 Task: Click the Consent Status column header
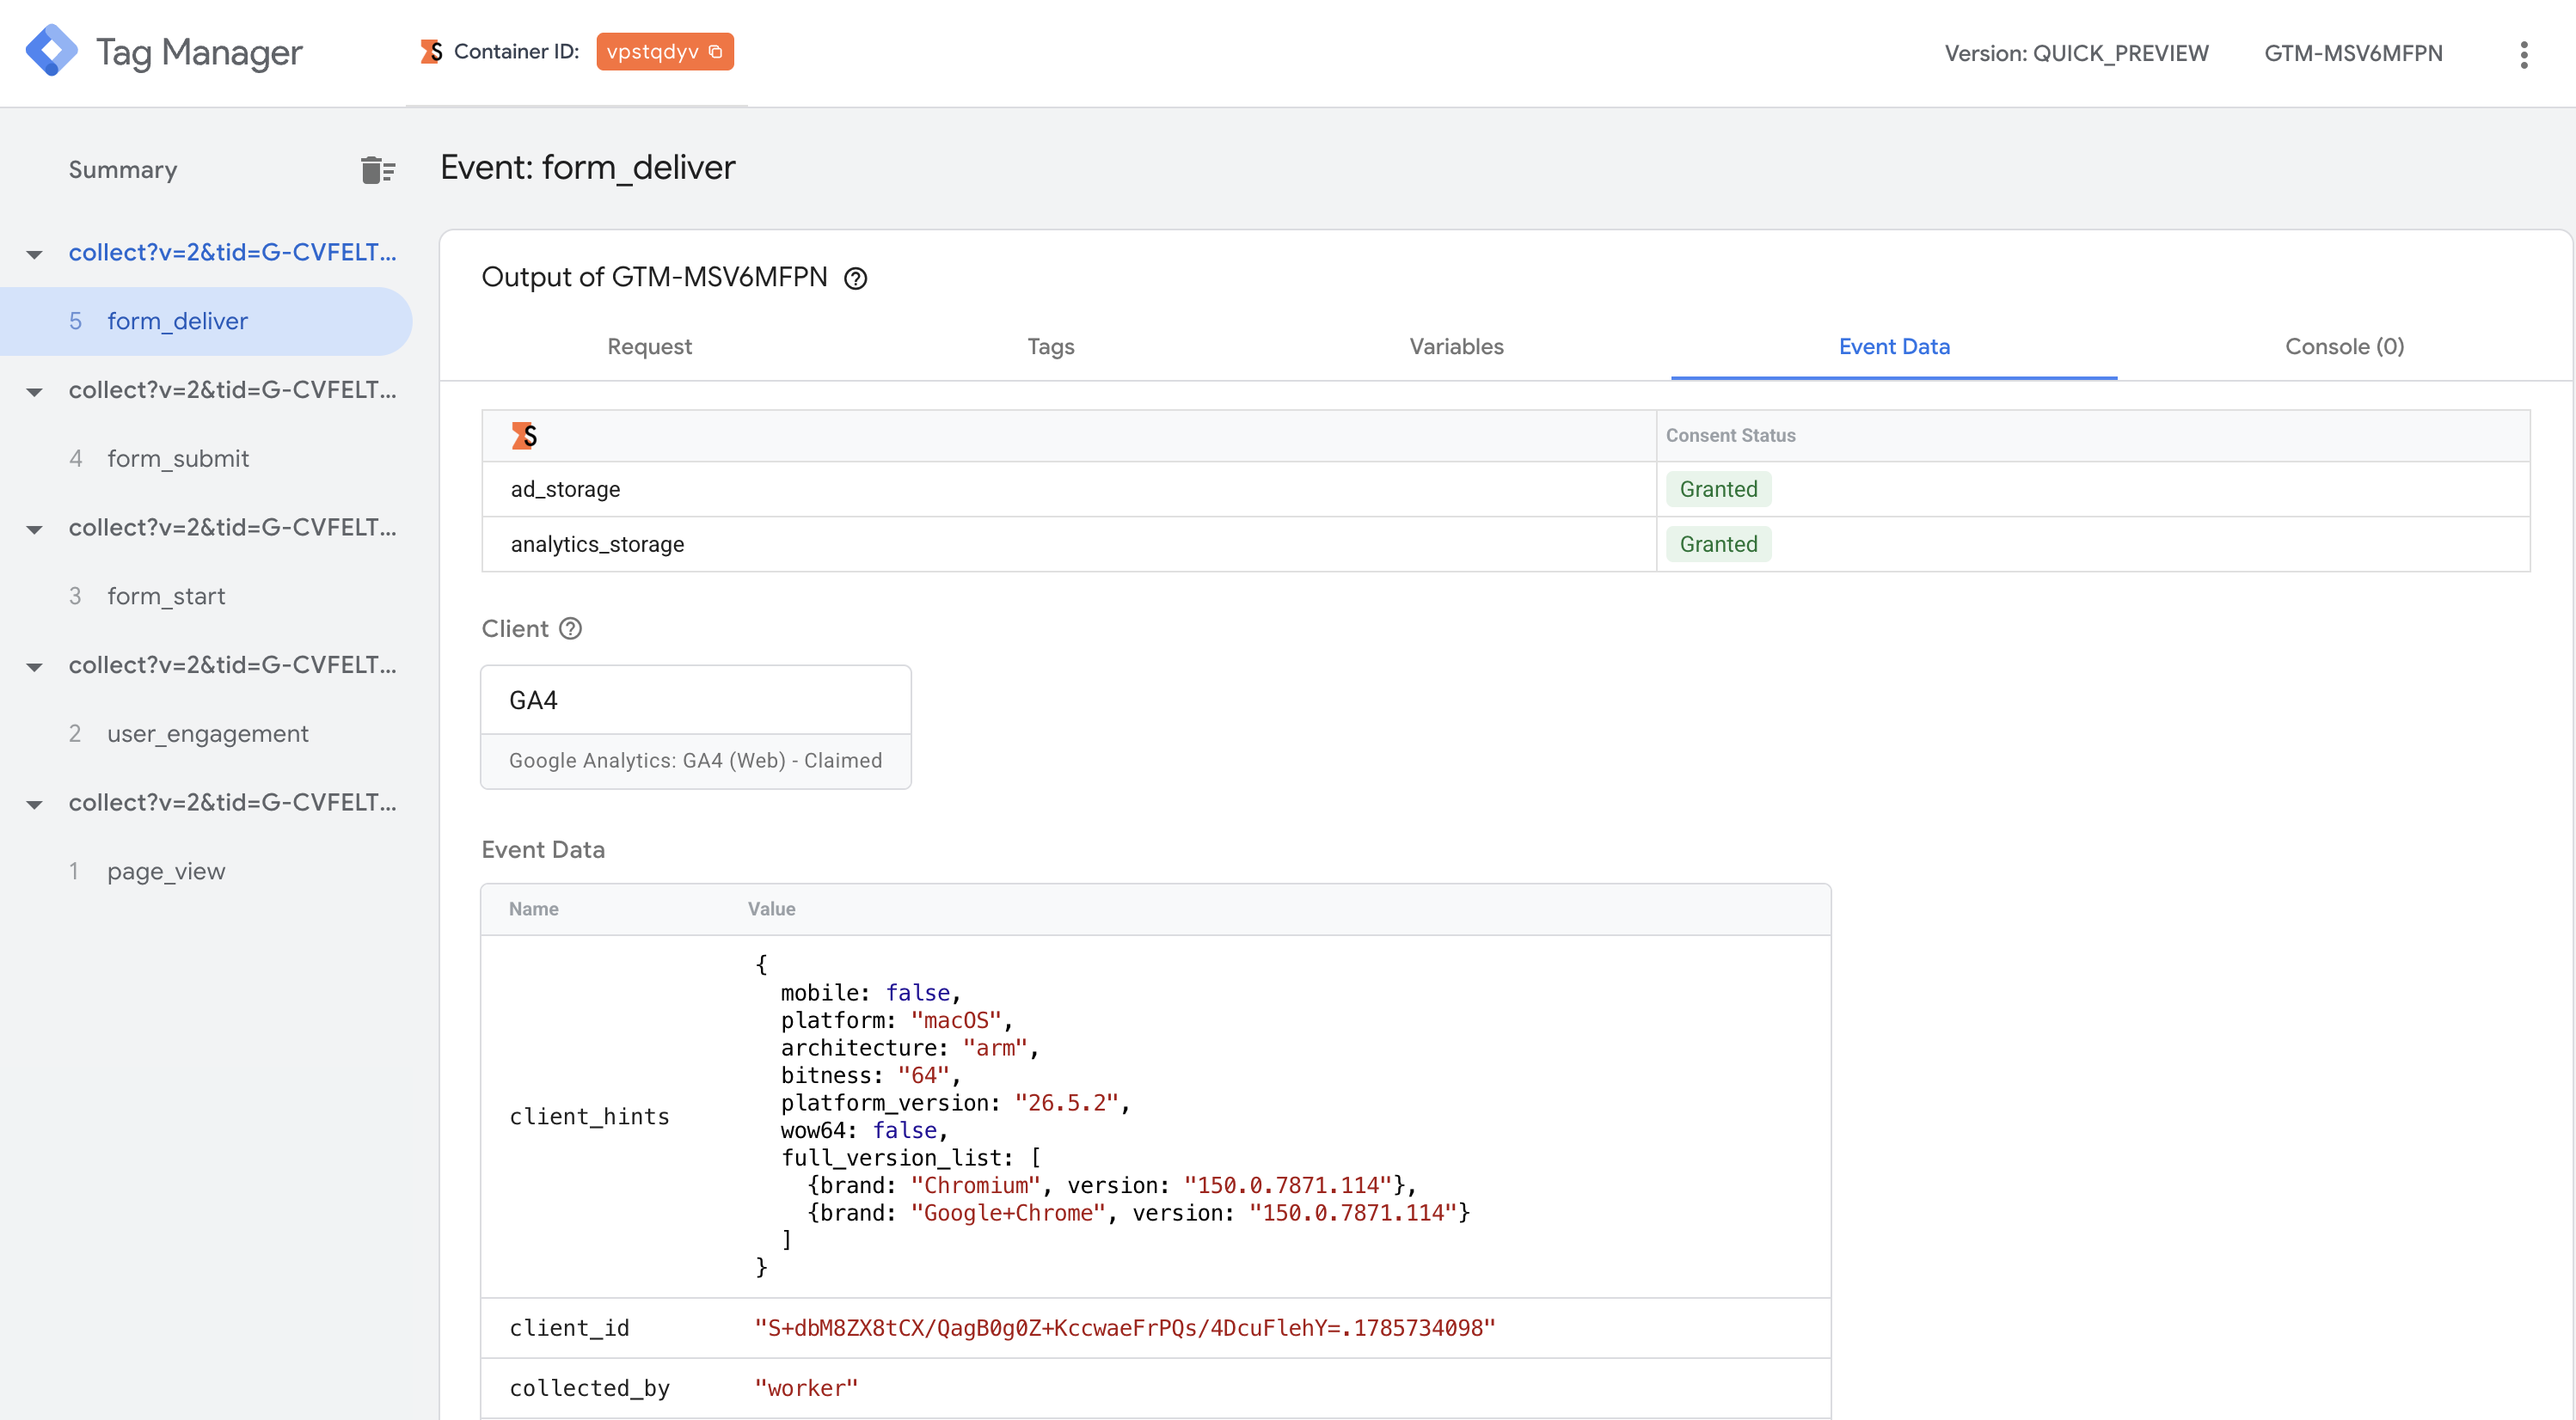tap(1730, 435)
